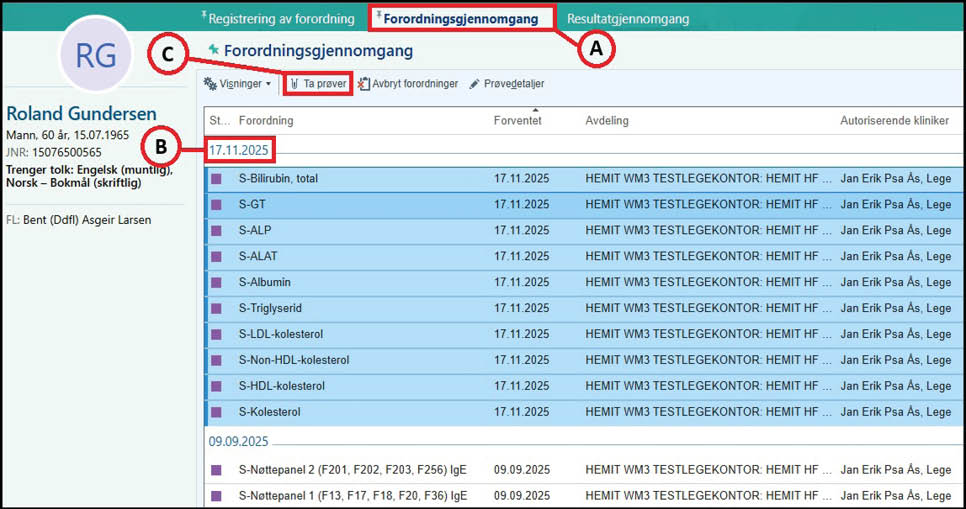
Task: Collapse the 17.11.2025 date group
Action: [239, 150]
